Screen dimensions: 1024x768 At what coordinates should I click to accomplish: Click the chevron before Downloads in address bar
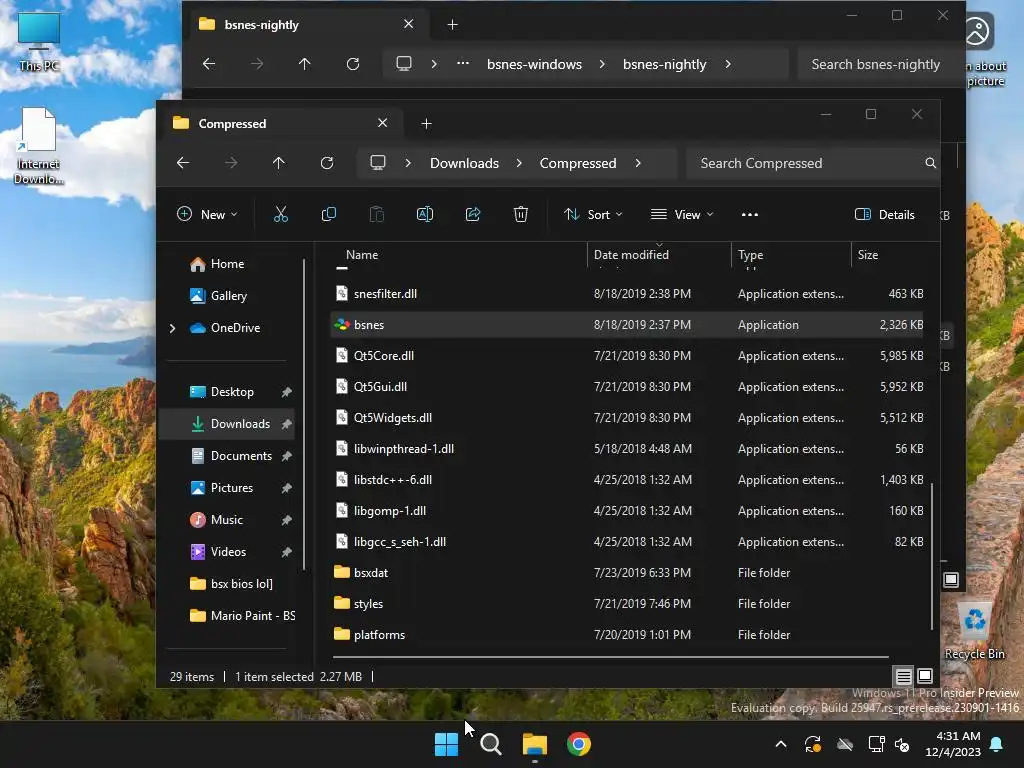pyautogui.click(x=408, y=163)
